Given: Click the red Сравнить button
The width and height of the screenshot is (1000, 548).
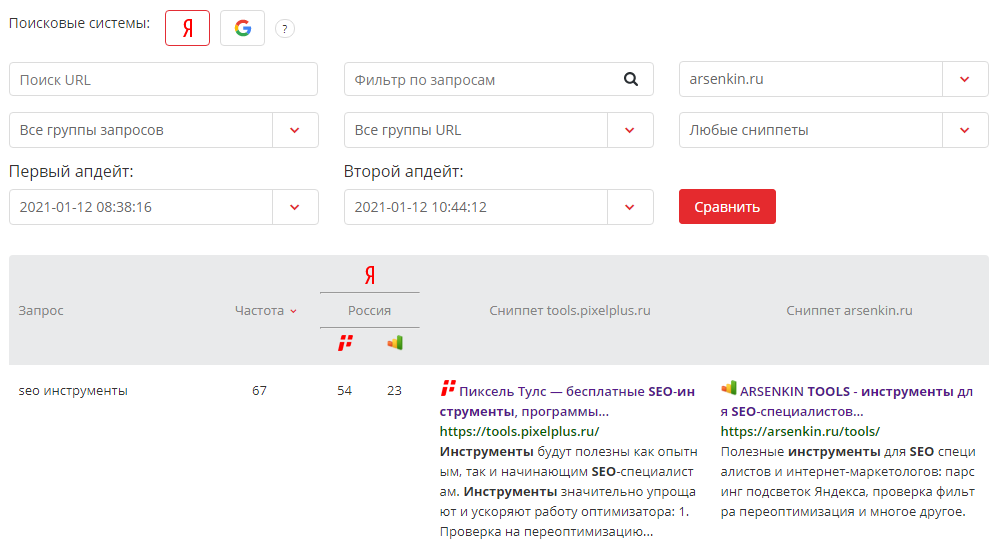Looking at the screenshot, I should tap(727, 207).
